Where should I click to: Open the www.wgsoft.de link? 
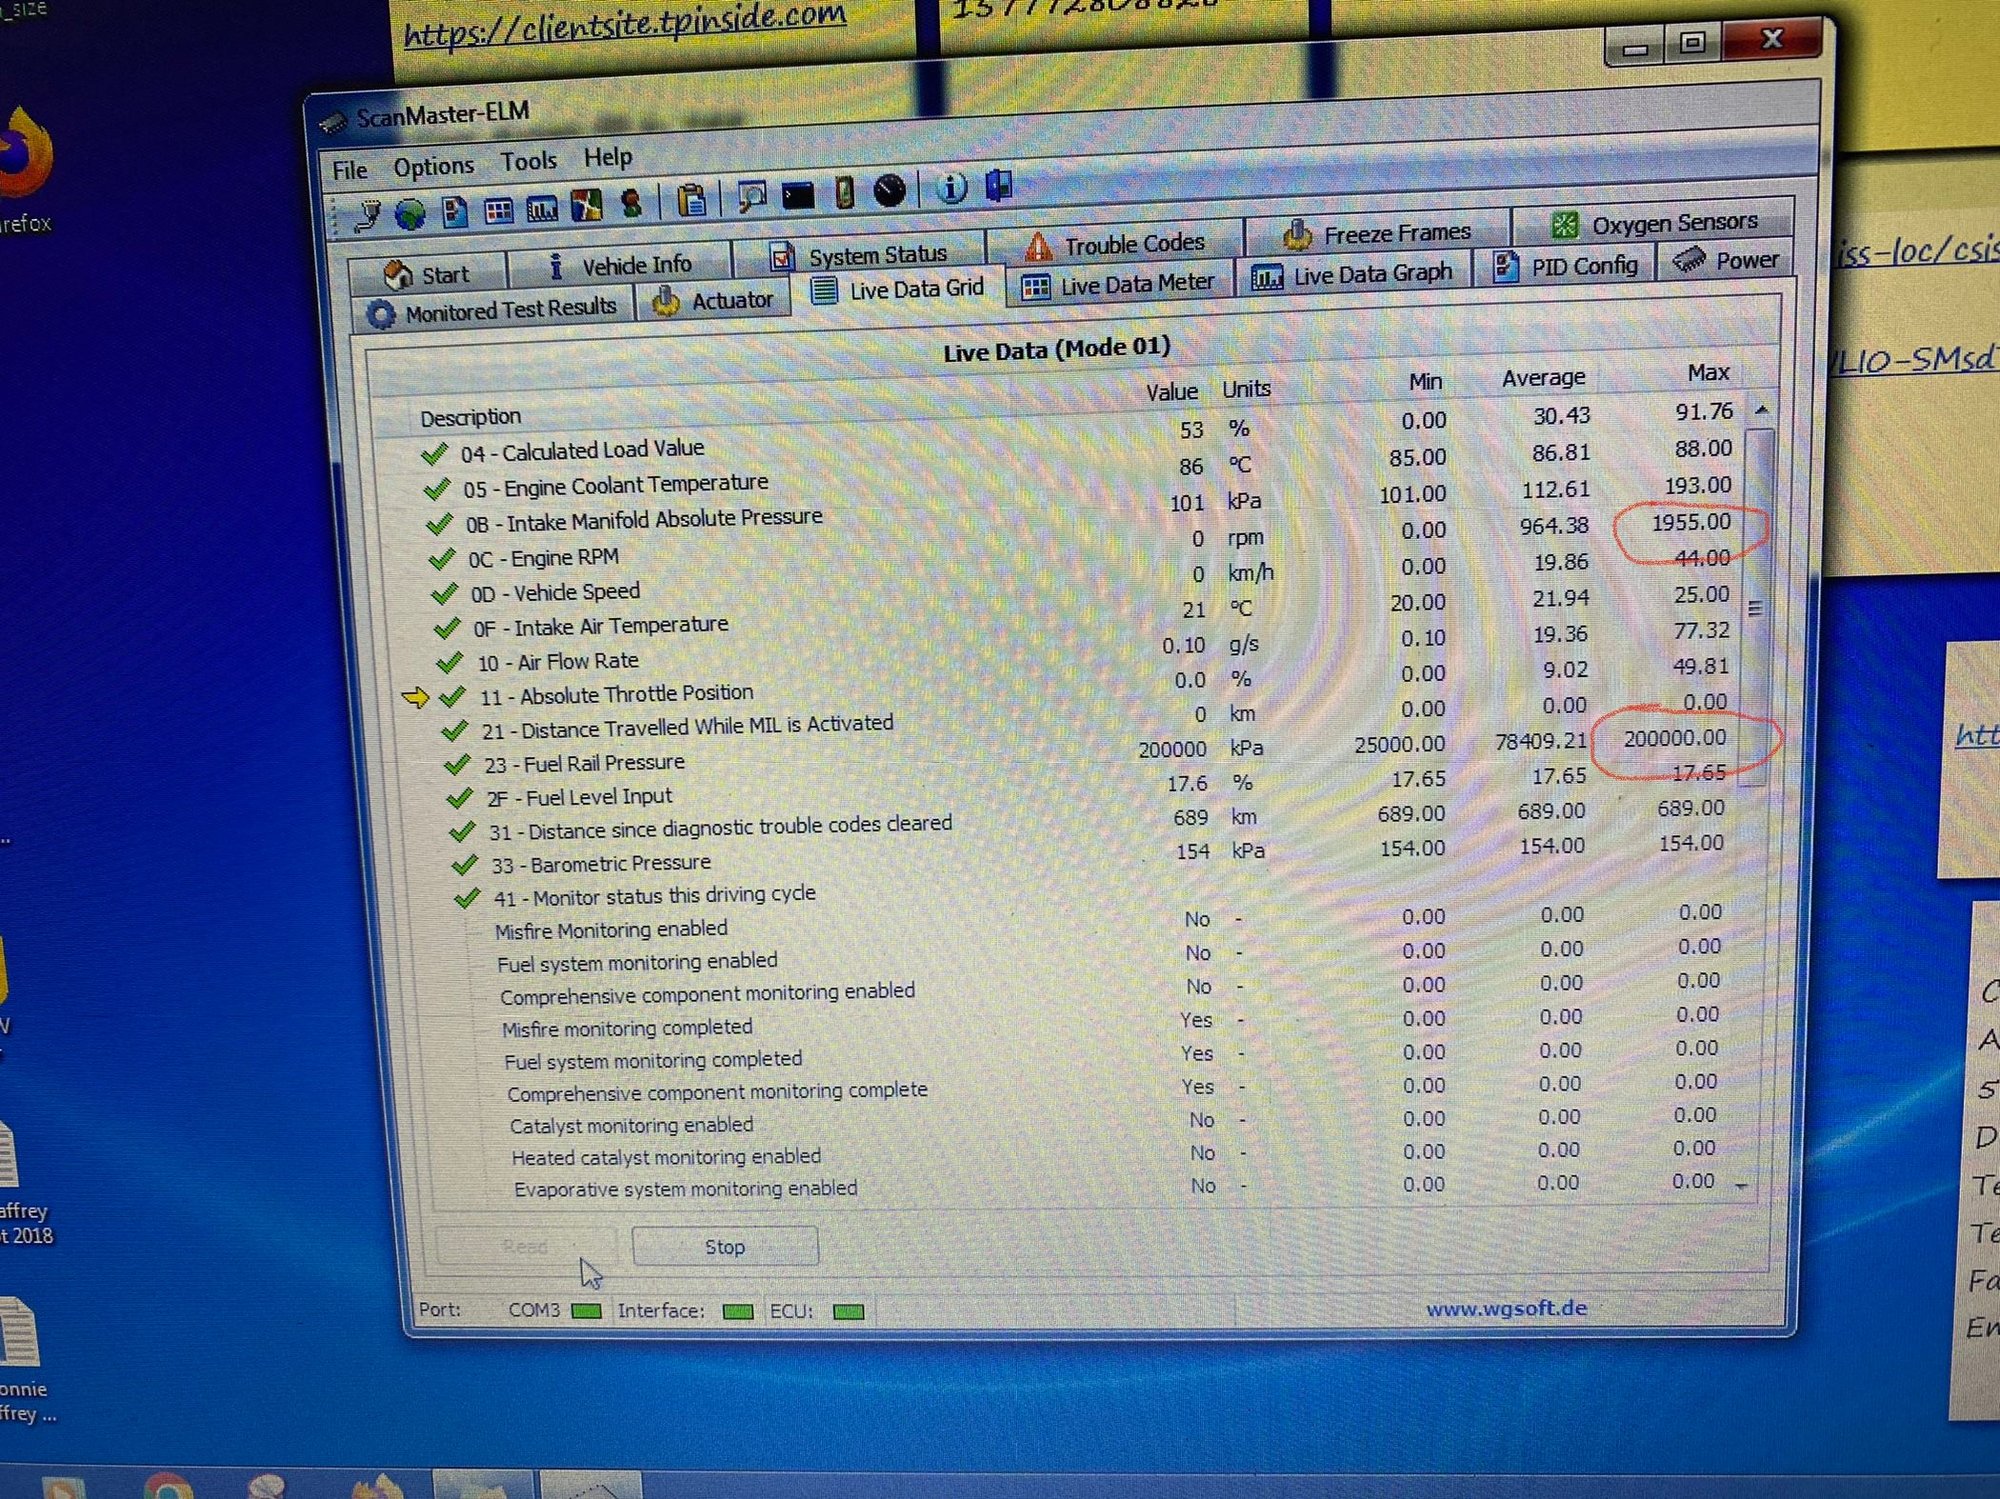1505,1308
